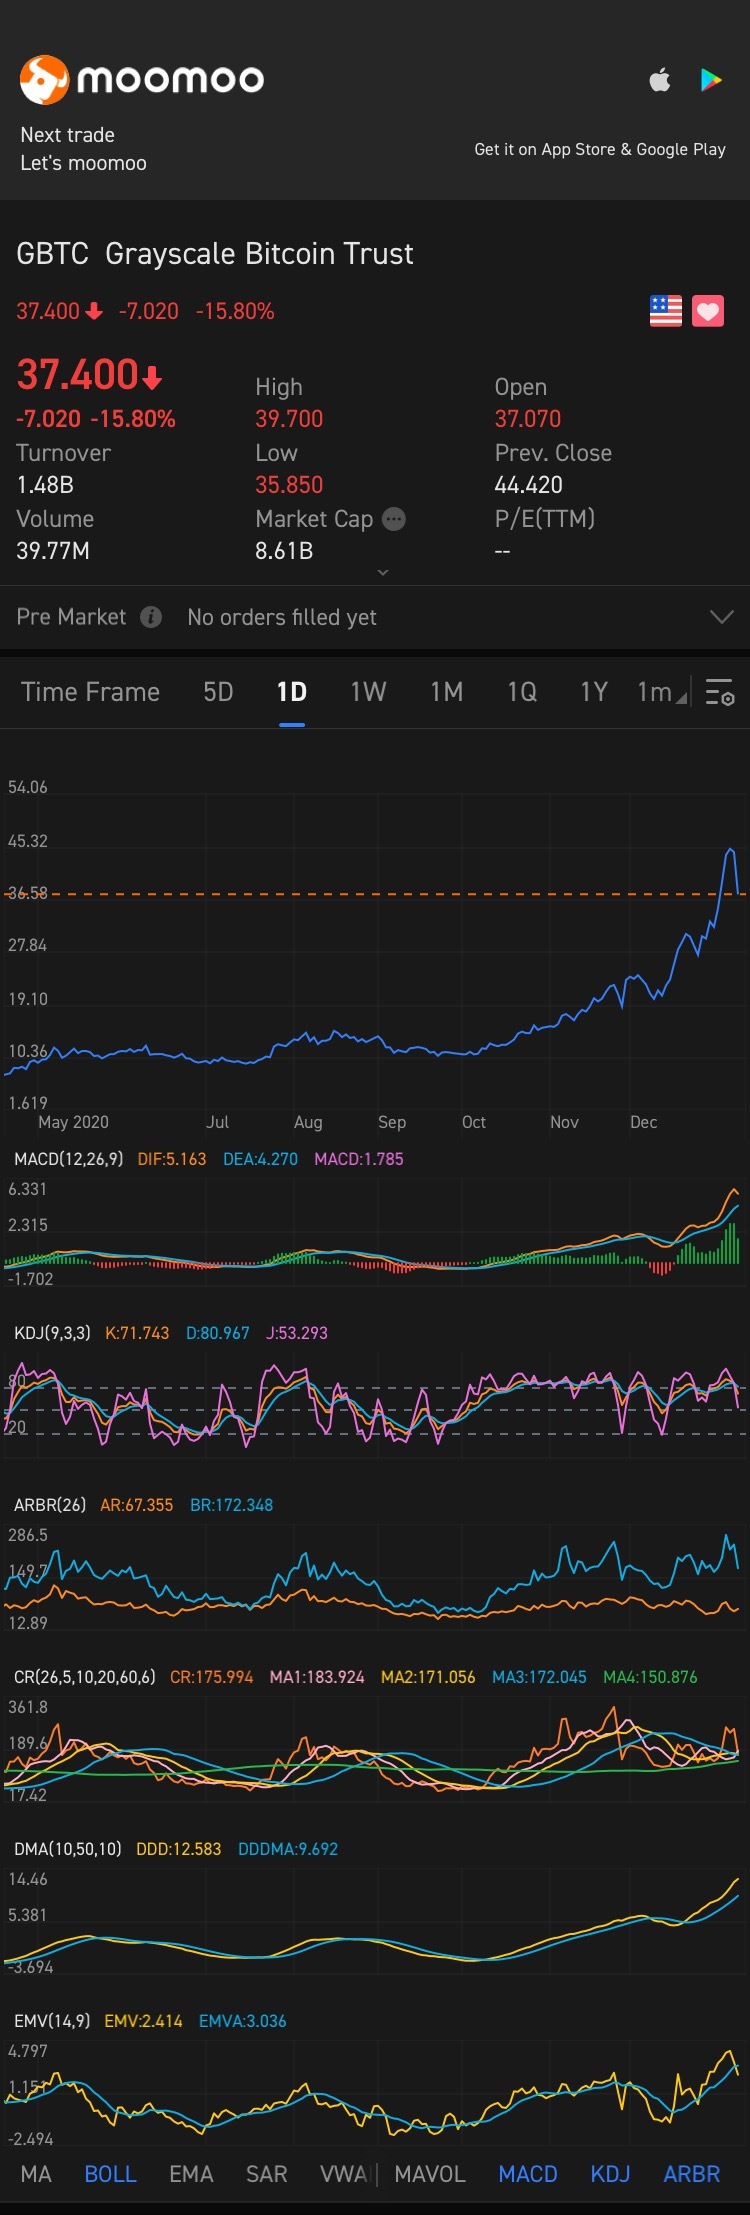The image size is (750, 2215).
Task: Tap the Market Cap value 8.61B
Action: (284, 551)
